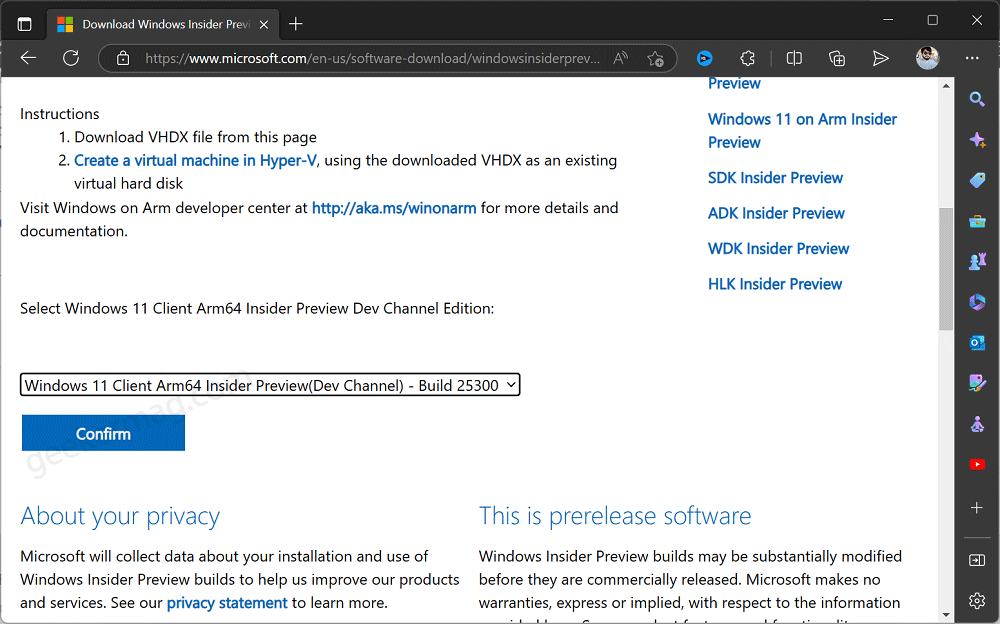Click the page scrollbar down arrow
Screen dimensions: 1000x624
946,616
